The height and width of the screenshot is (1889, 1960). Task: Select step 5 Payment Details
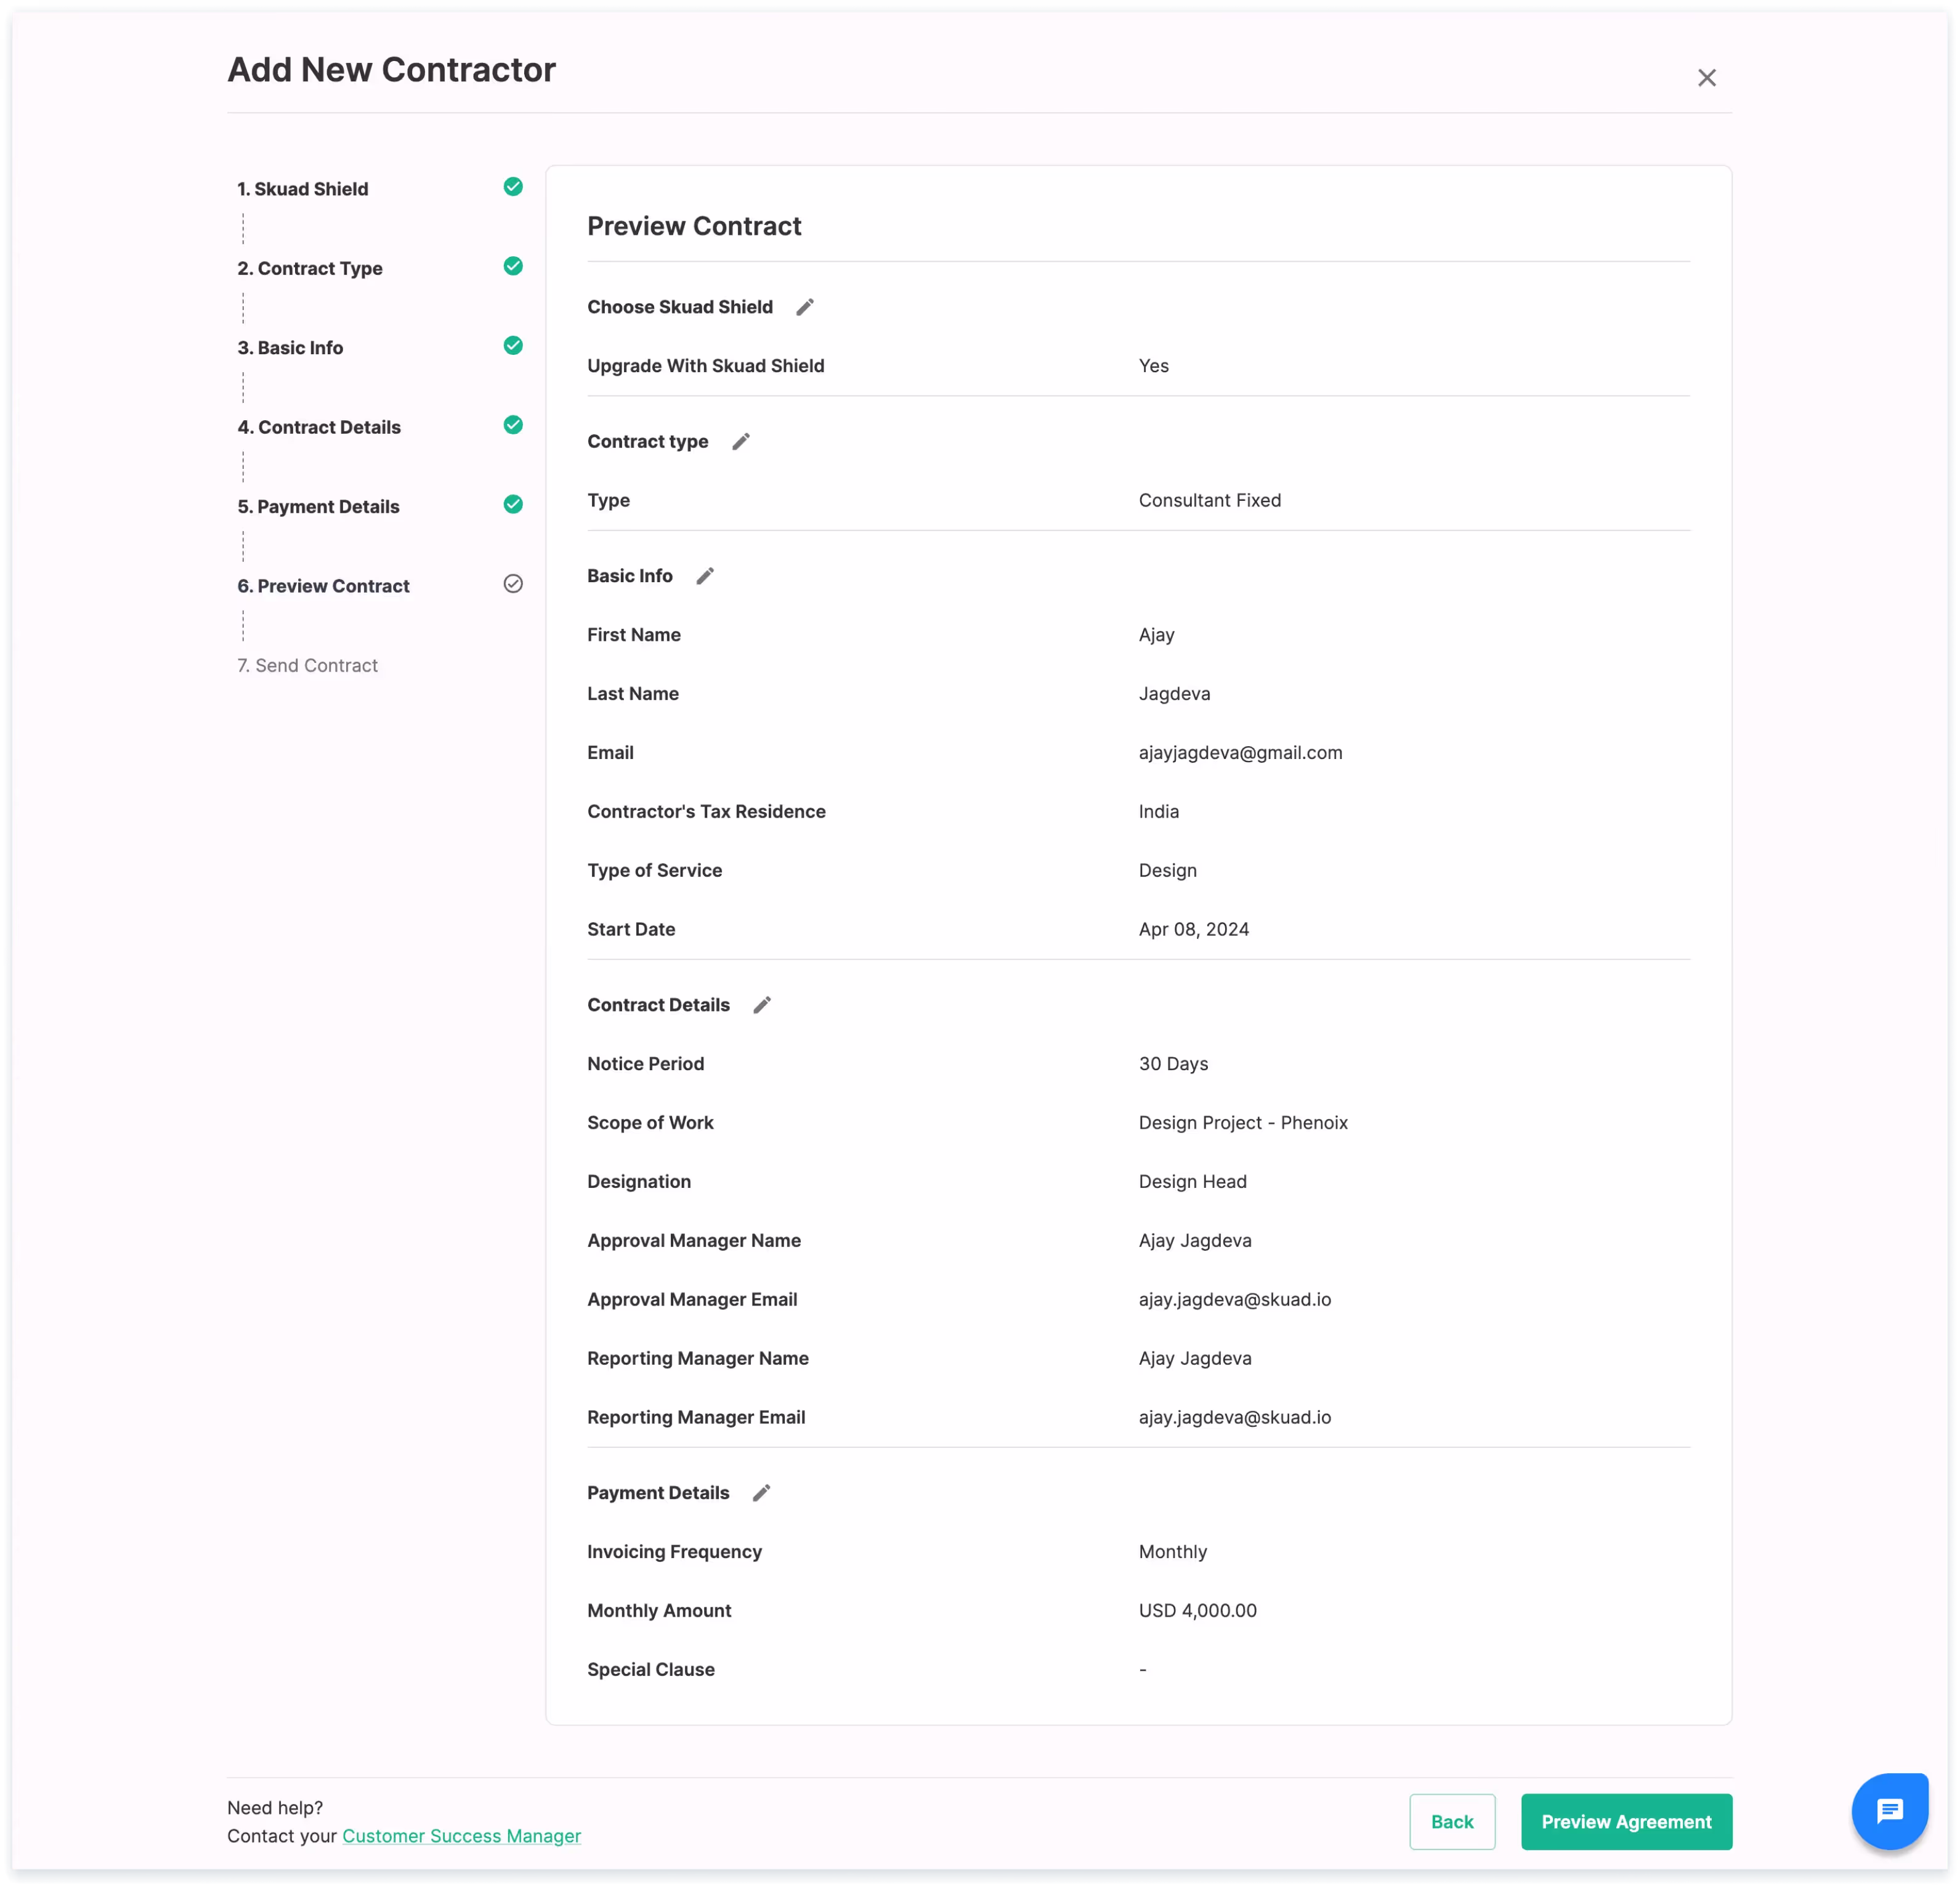click(318, 507)
